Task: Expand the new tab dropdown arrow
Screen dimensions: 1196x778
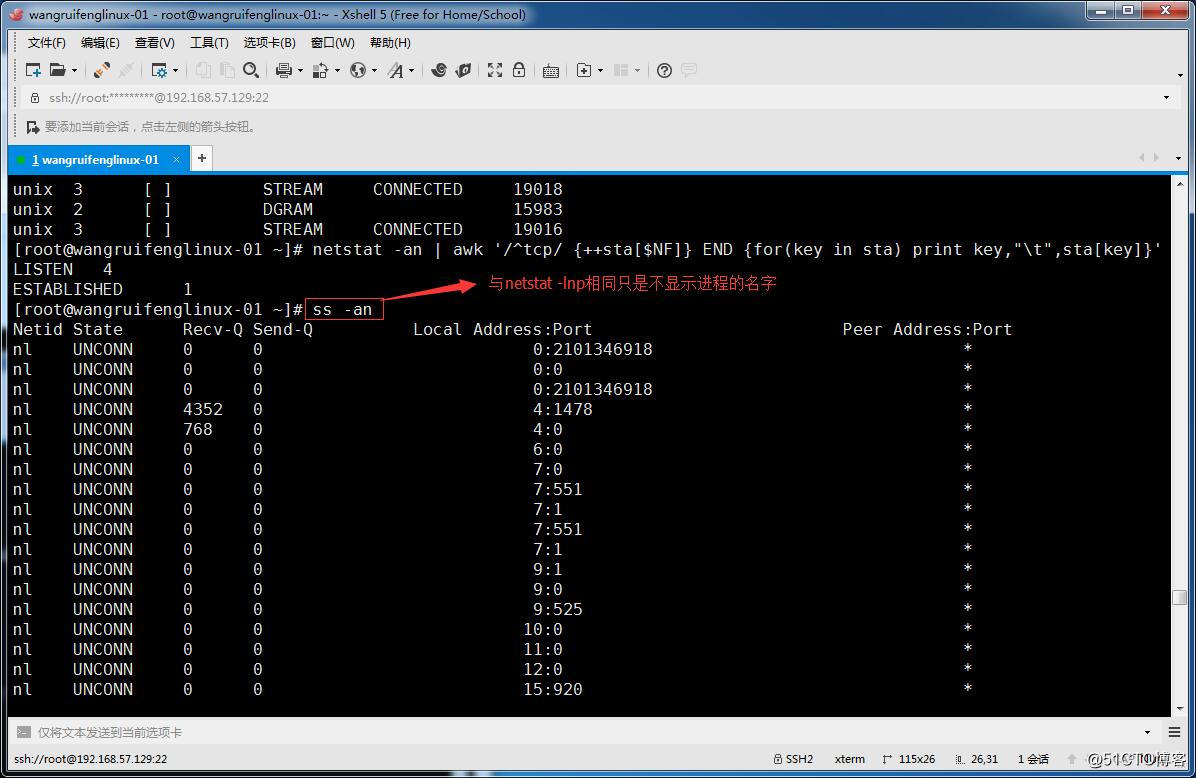Action: point(600,71)
